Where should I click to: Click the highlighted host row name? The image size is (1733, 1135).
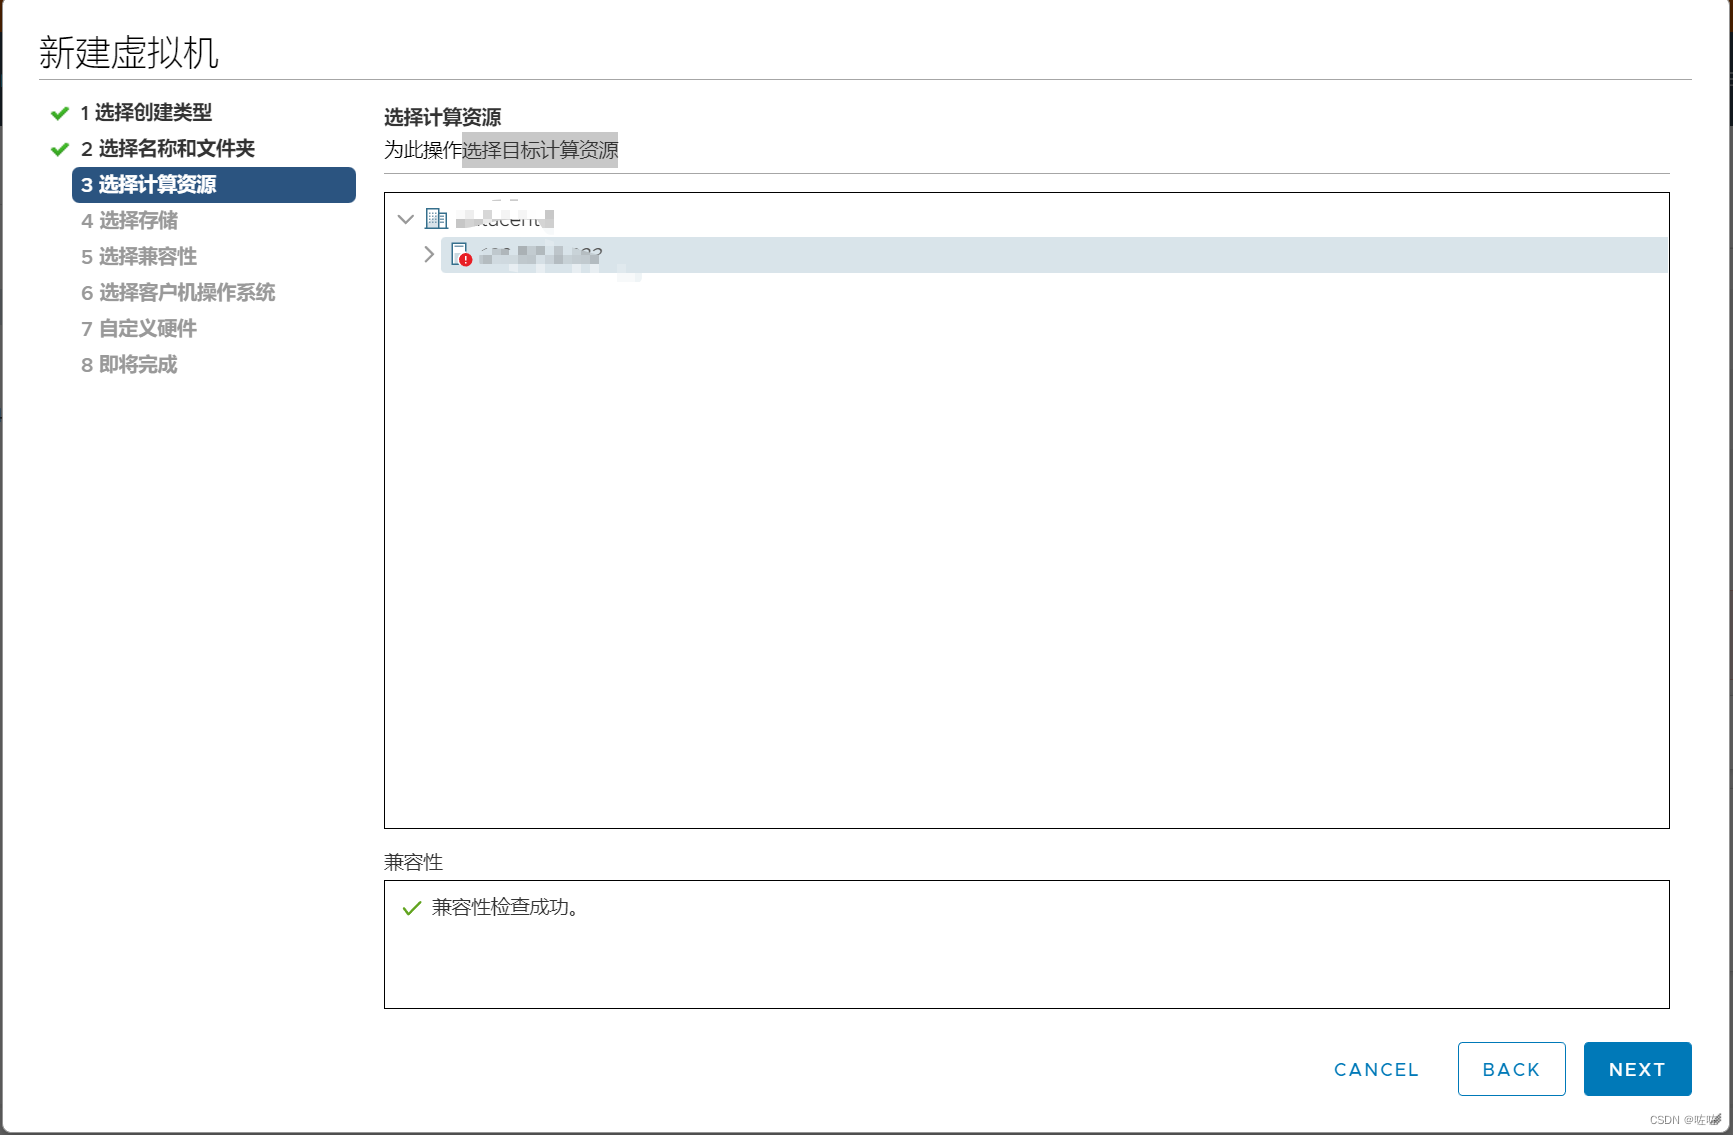[540, 255]
